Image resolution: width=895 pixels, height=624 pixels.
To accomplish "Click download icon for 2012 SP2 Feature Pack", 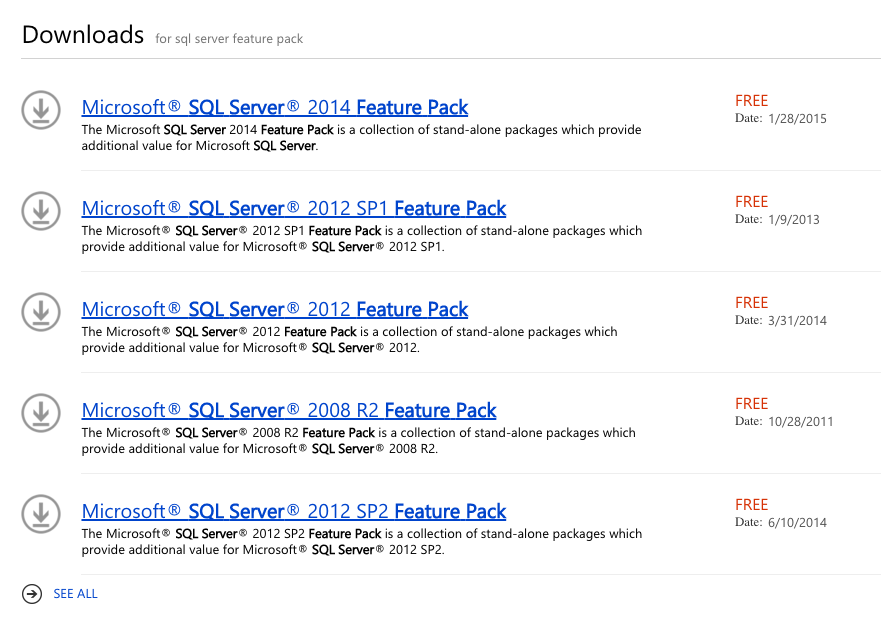I will point(41,514).
